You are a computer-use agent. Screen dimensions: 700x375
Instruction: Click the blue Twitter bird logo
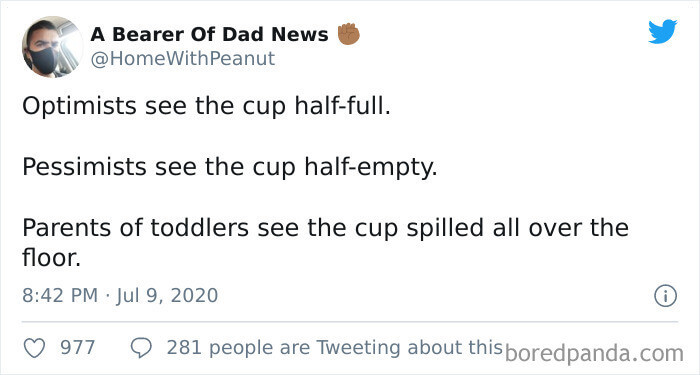(x=662, y=31)
